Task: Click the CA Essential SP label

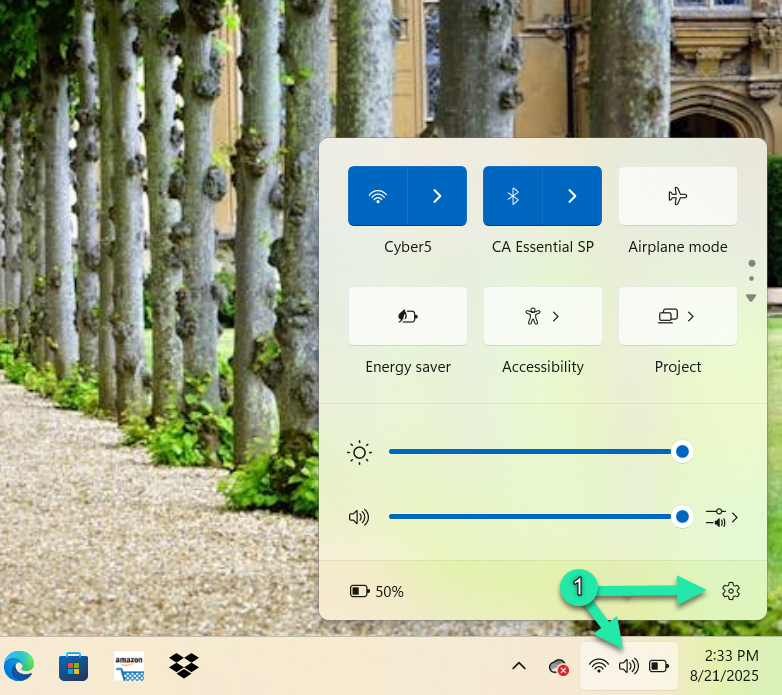Action: pyautogui.click(x=543, y=247)
